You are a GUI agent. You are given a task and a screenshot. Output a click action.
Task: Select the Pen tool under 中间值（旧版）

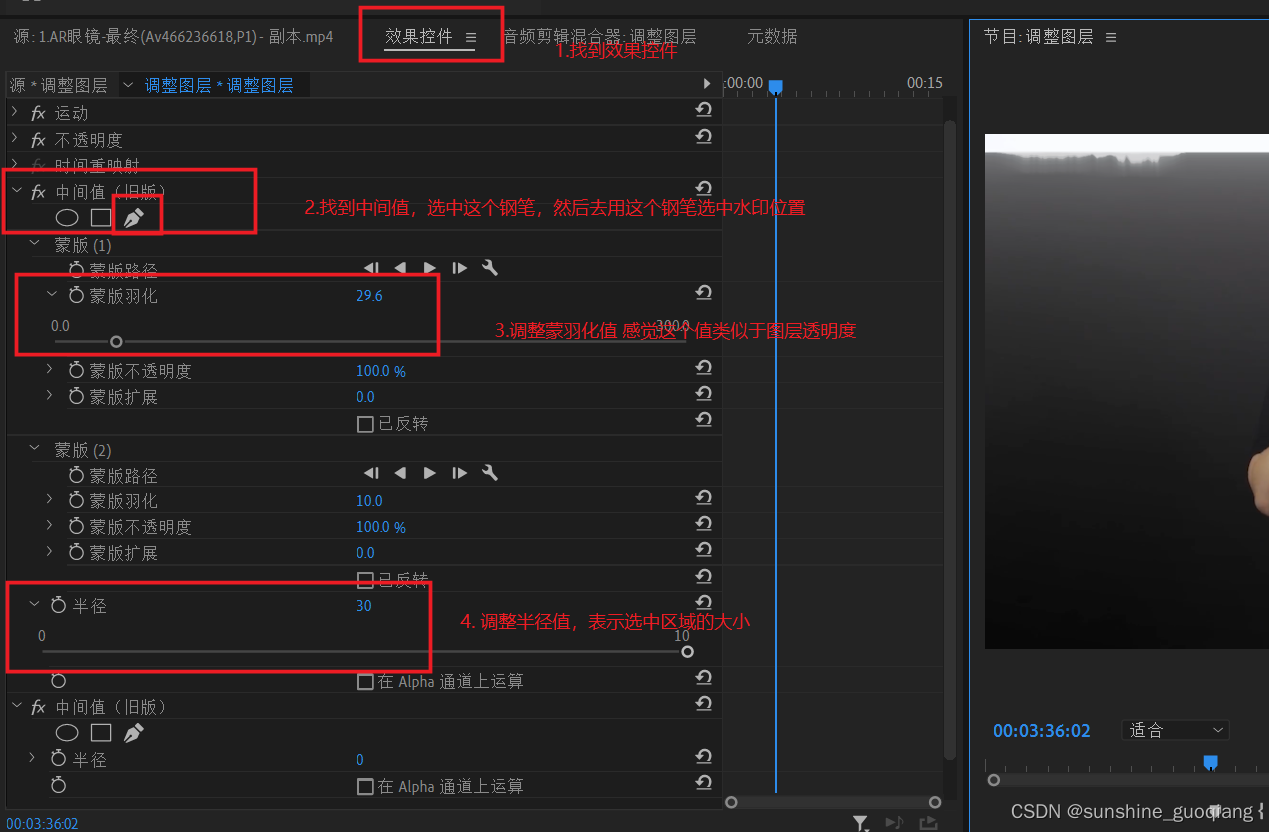point(136,215)
